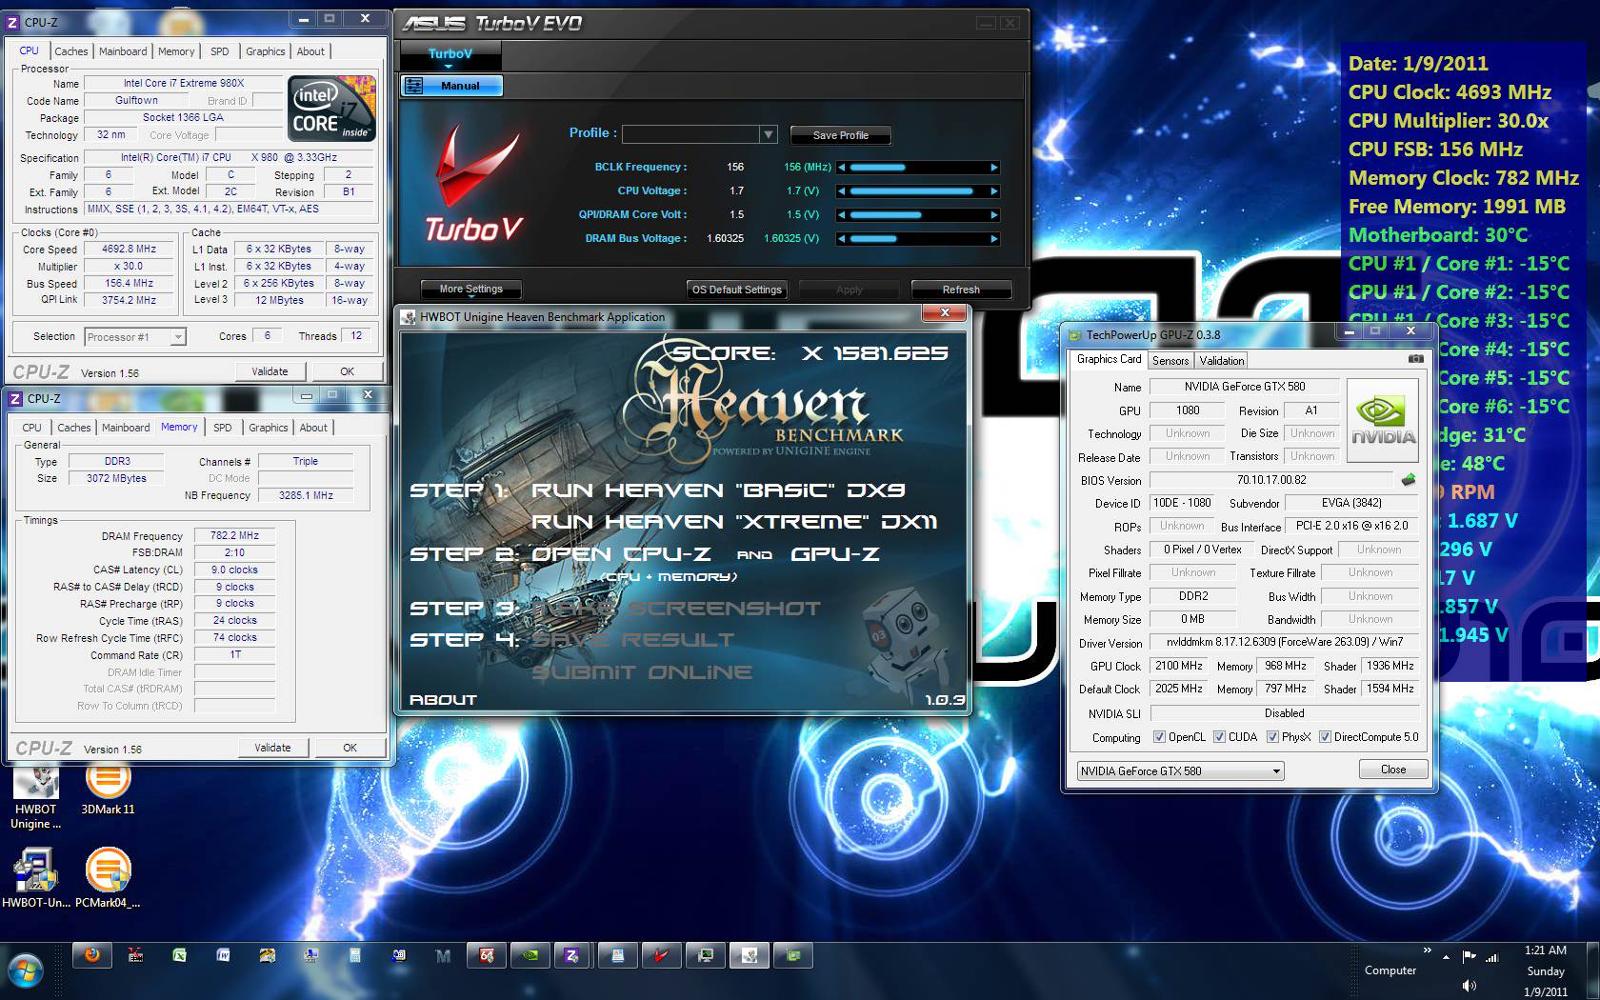Screen dimensions: 1600x1000
Task: Switch to the GPU-Z Validation tab
Action: [1222, 361]
